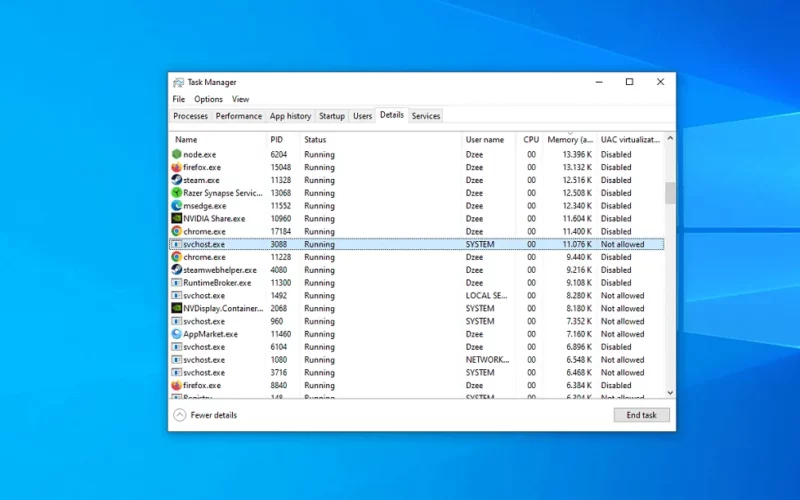The width and height of the screenshot is (800, 500).
Task: Click PID value 10960
Action: point(281,218)
